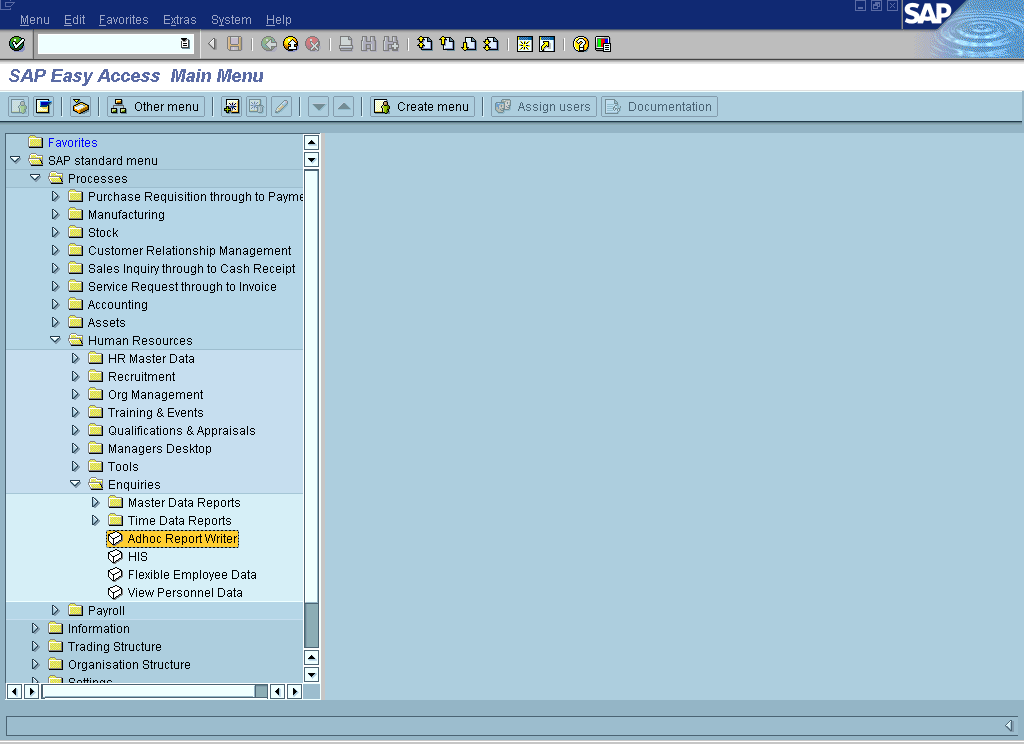Open the command field history dropdown
This screenshot has width=1024, height=744.
click(185, 44)
